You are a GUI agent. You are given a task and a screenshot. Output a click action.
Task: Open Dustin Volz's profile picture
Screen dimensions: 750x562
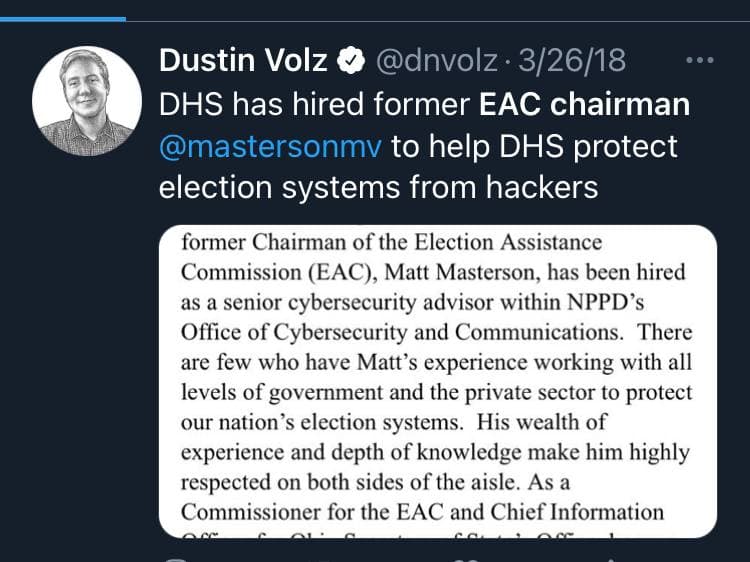(x=87, y=101)
